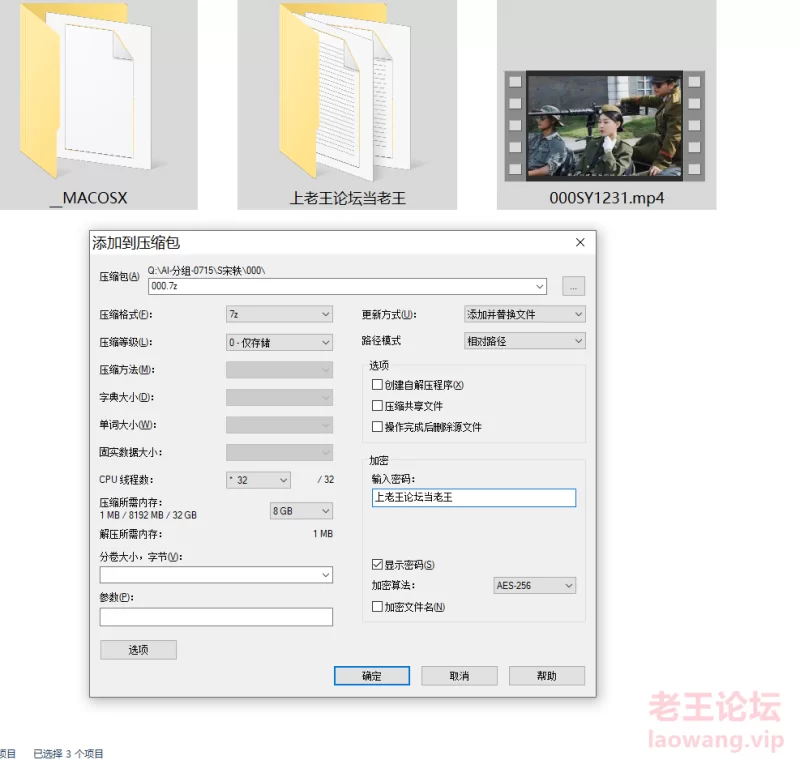Click the 参数 parameters input field
800x760 pixels.
[x=216, y=617]
